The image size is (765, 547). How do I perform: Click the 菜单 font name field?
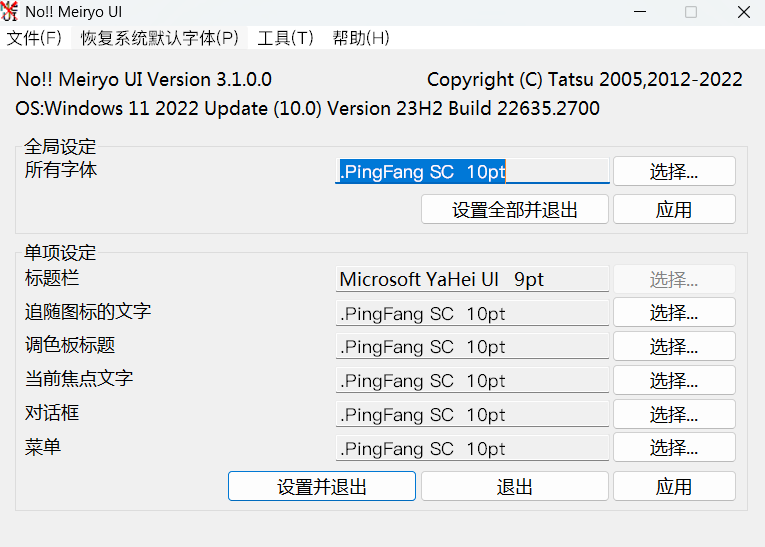tap(472, 448)
